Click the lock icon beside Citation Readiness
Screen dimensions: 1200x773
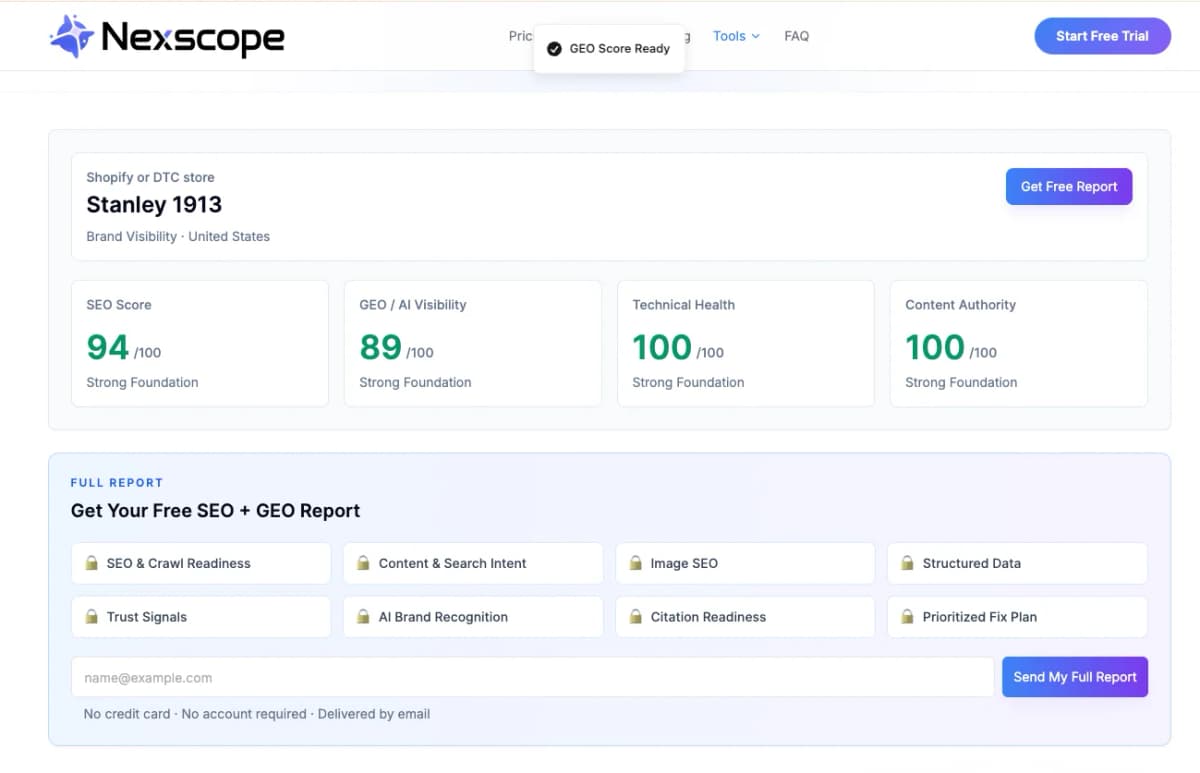(635, 617)
